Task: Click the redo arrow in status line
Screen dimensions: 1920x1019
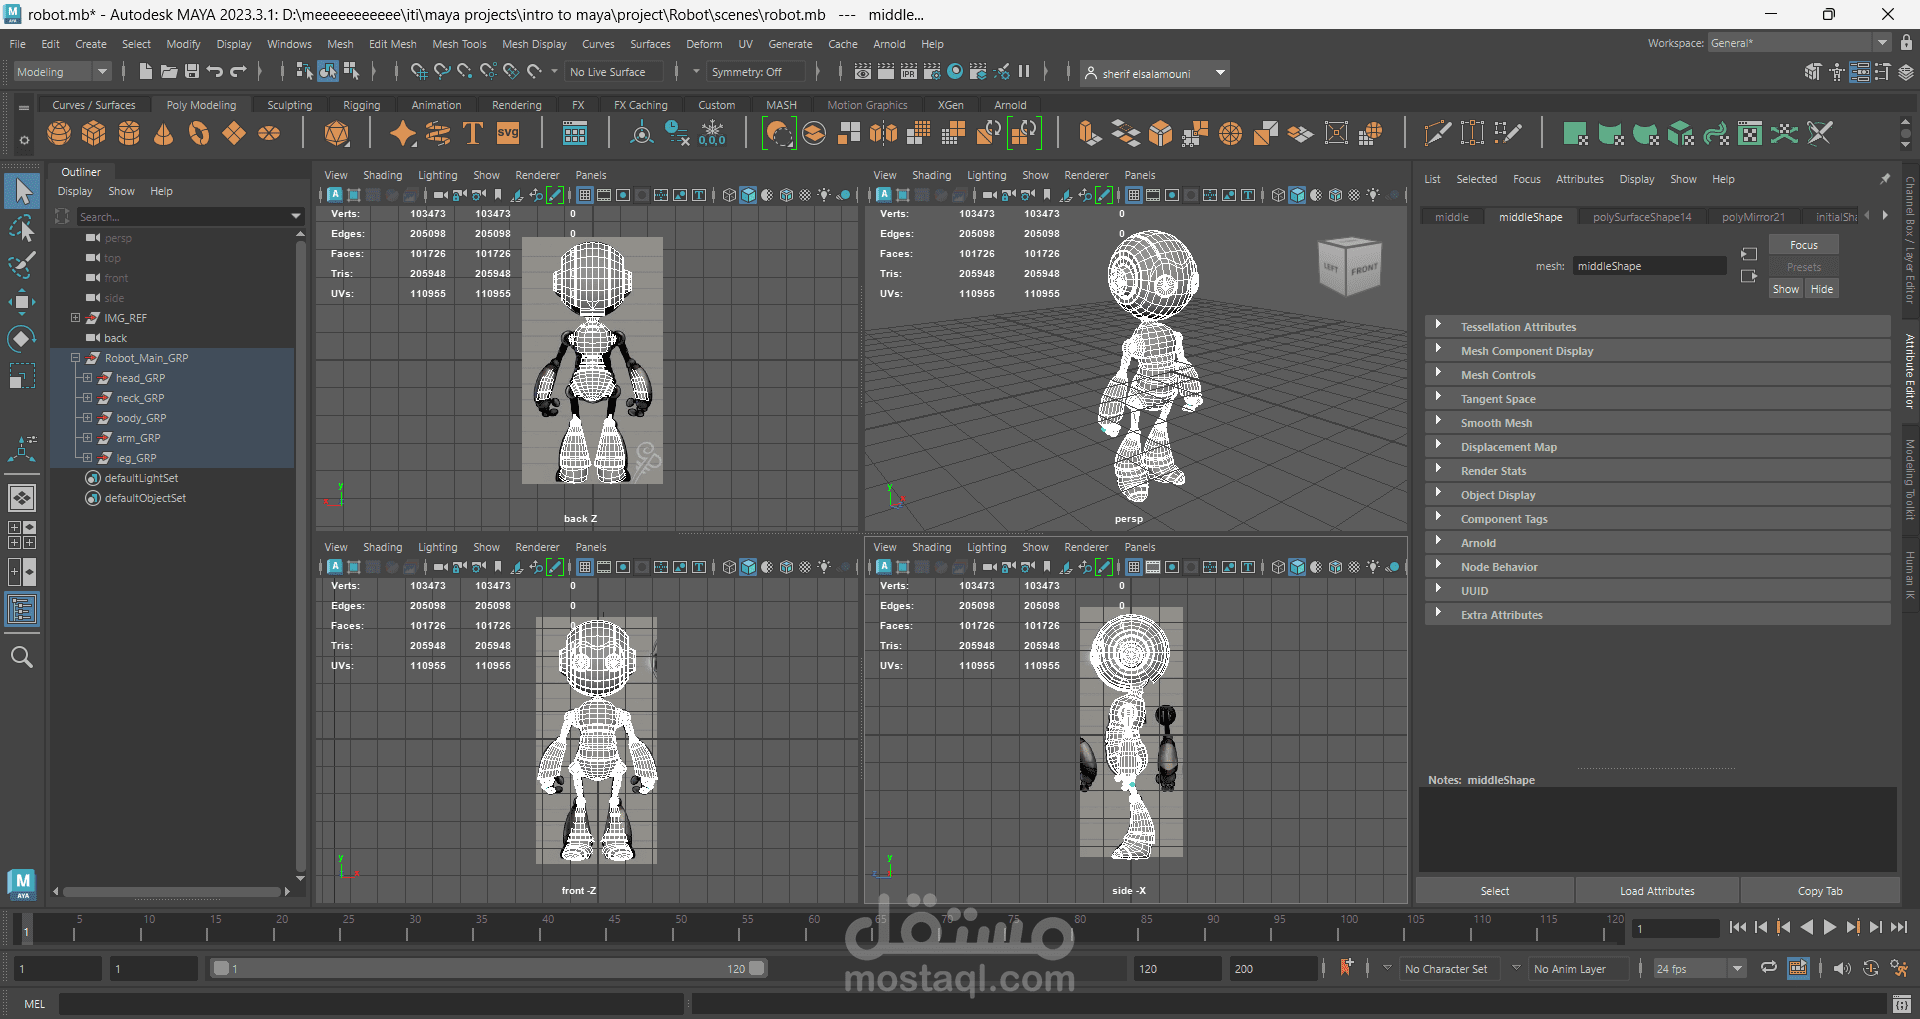Action: pos(238,72)
